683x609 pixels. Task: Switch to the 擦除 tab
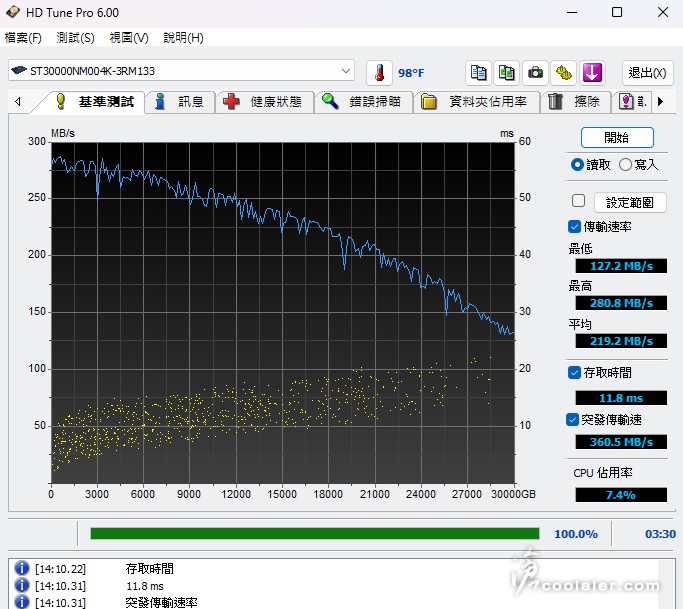coord(575,102)
